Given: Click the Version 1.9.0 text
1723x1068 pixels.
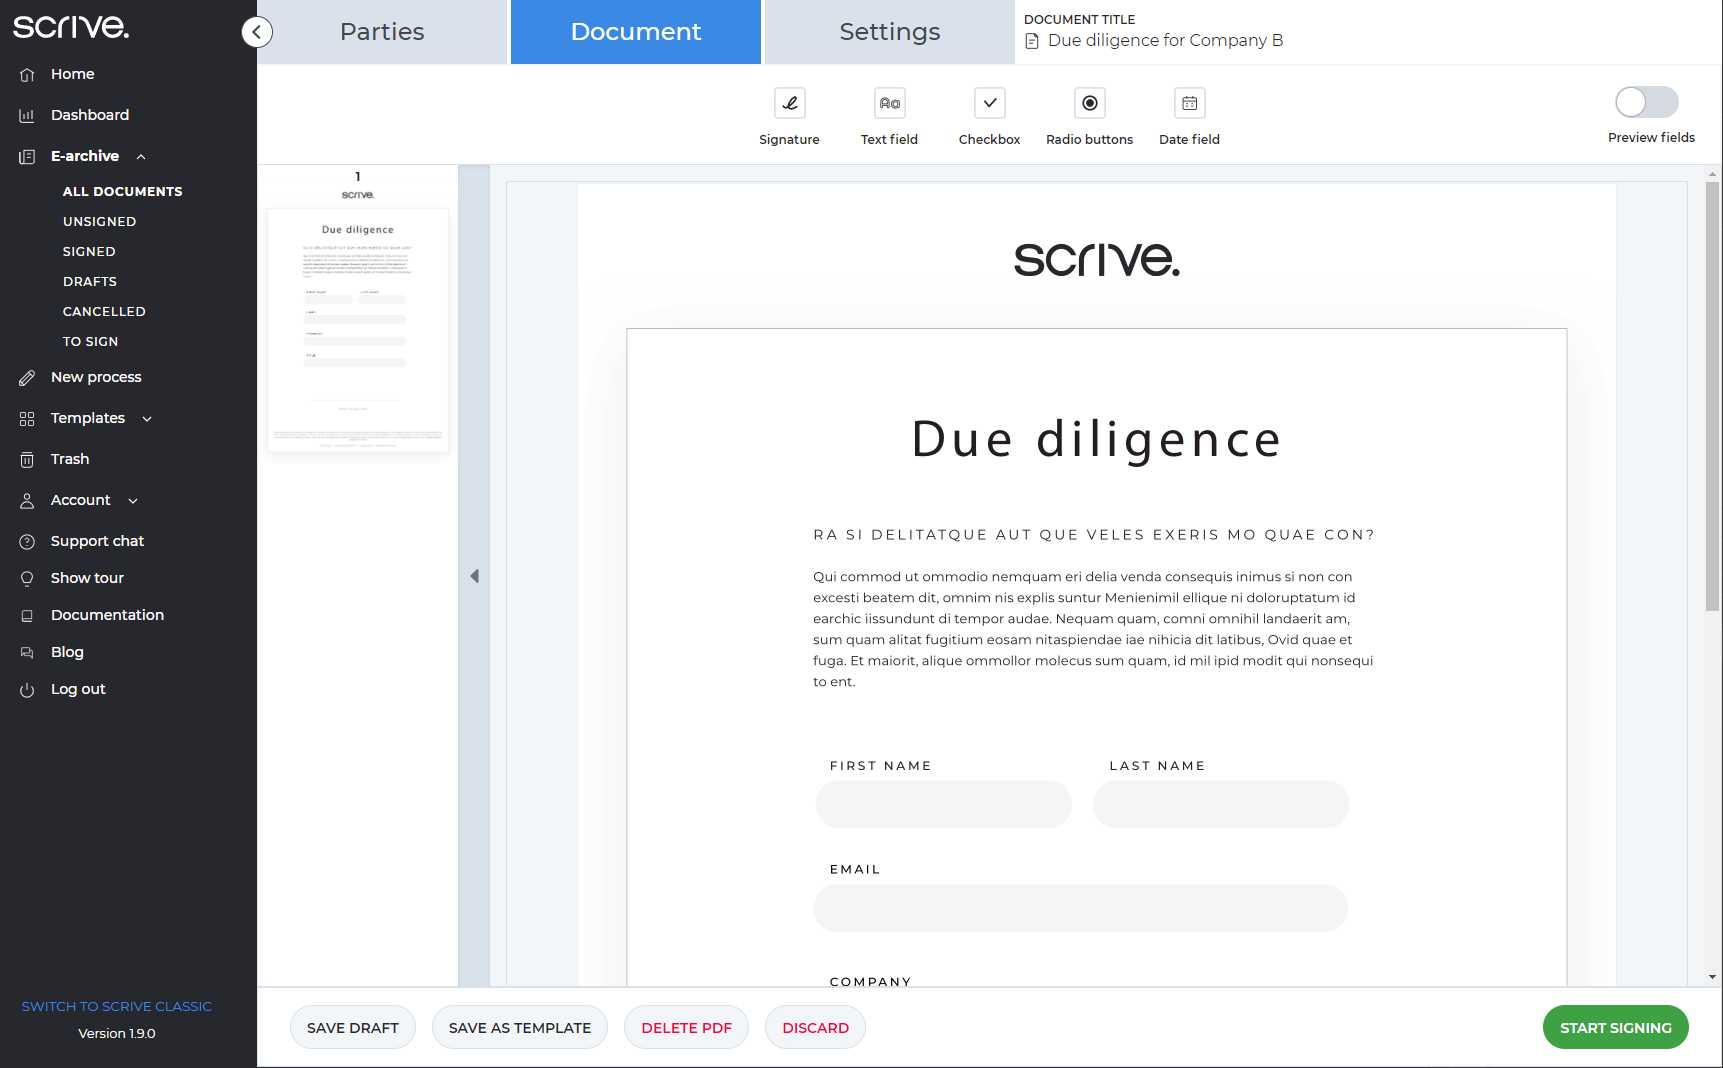Looking at the screenshot, I should 117,1033.
